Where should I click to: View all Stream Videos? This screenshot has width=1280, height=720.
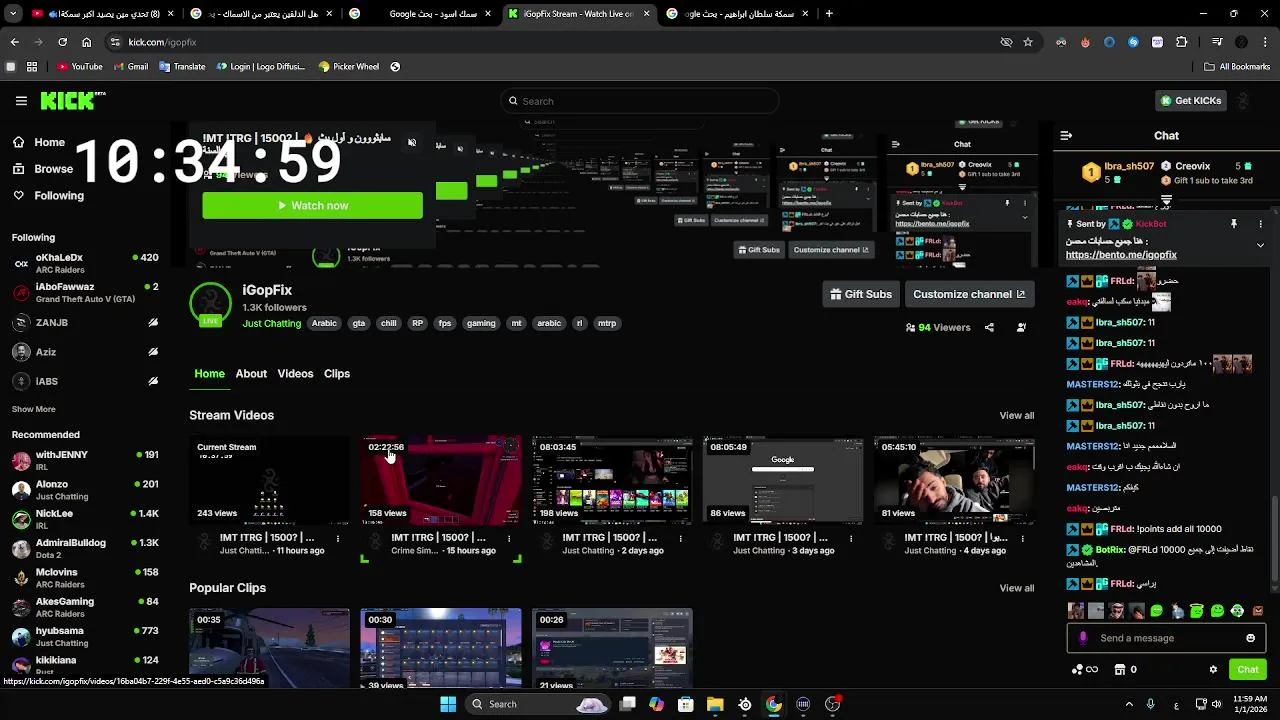[x=1016, y=415]
